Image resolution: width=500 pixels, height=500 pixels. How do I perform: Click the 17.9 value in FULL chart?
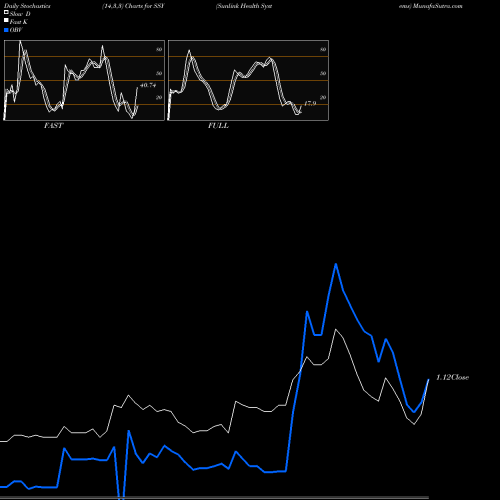310,104
